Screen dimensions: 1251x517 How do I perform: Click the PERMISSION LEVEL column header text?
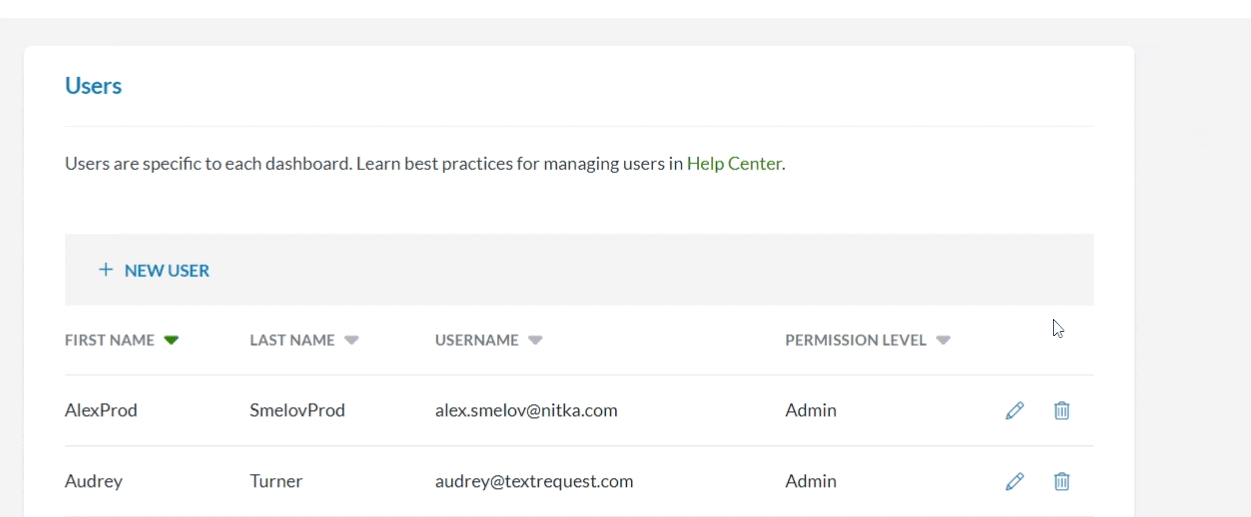856,340
